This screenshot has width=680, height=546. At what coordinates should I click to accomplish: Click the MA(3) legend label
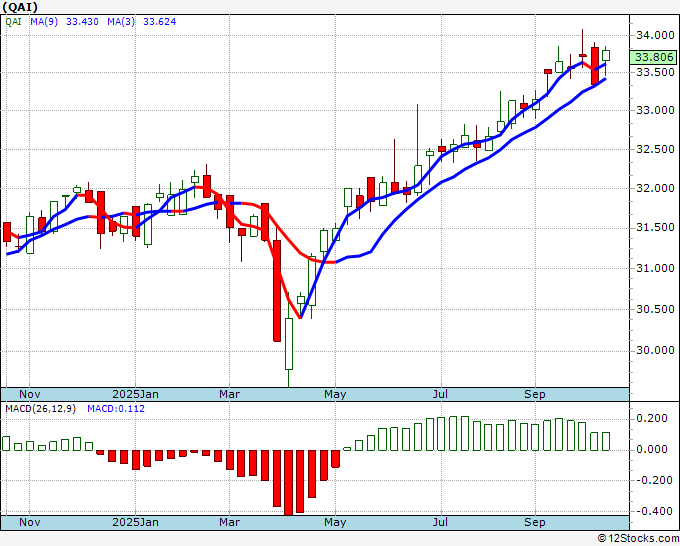[121, 22]
